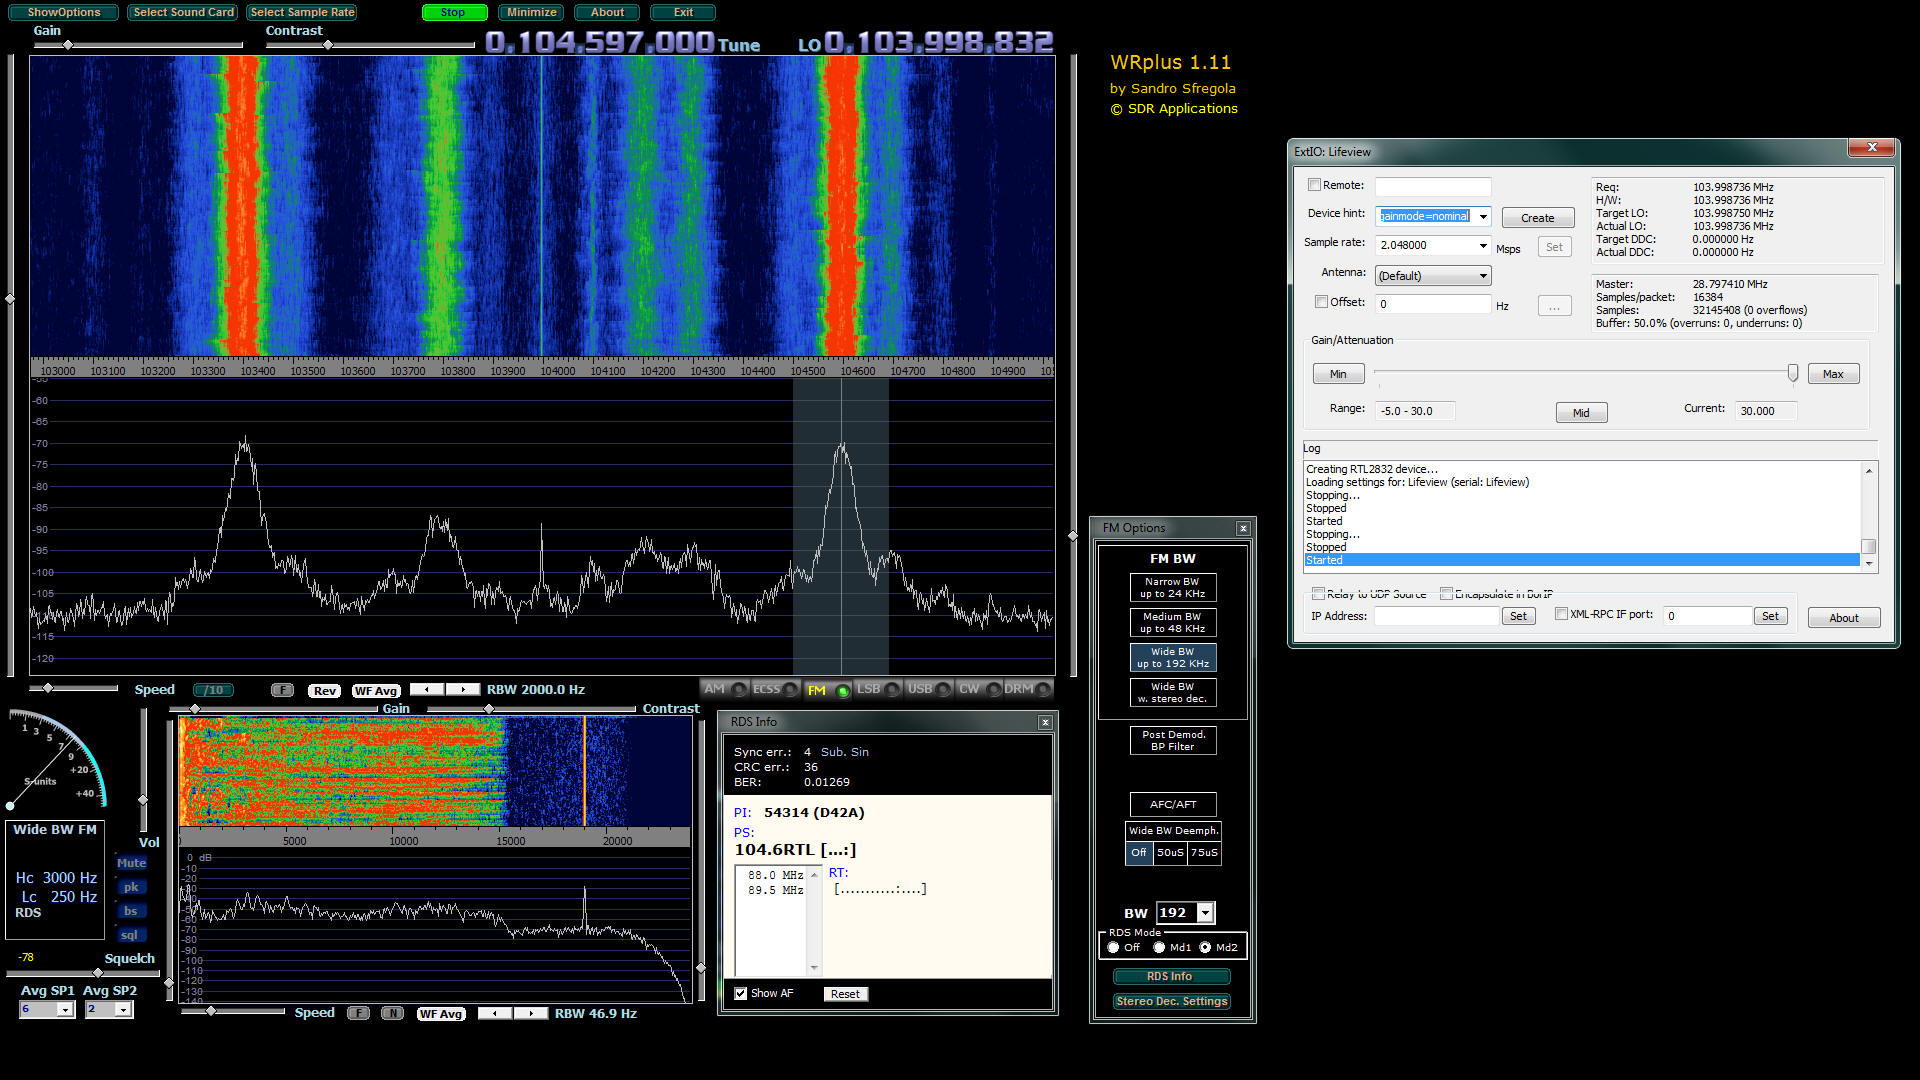Open the ShowOptions menu

[x=63, y=12]
